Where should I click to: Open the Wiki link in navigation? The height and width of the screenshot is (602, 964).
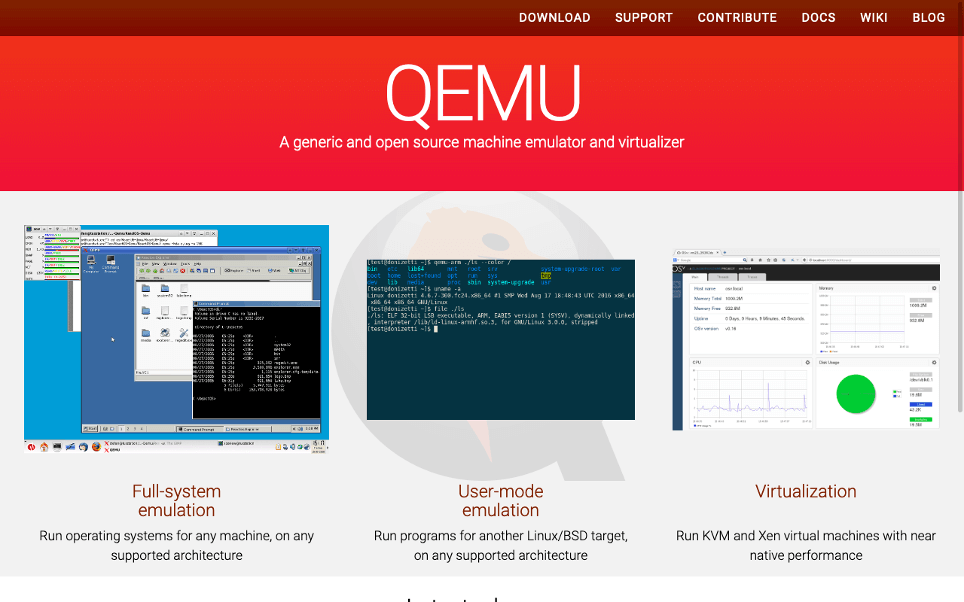pyautogui.click(x=873, y=18)
